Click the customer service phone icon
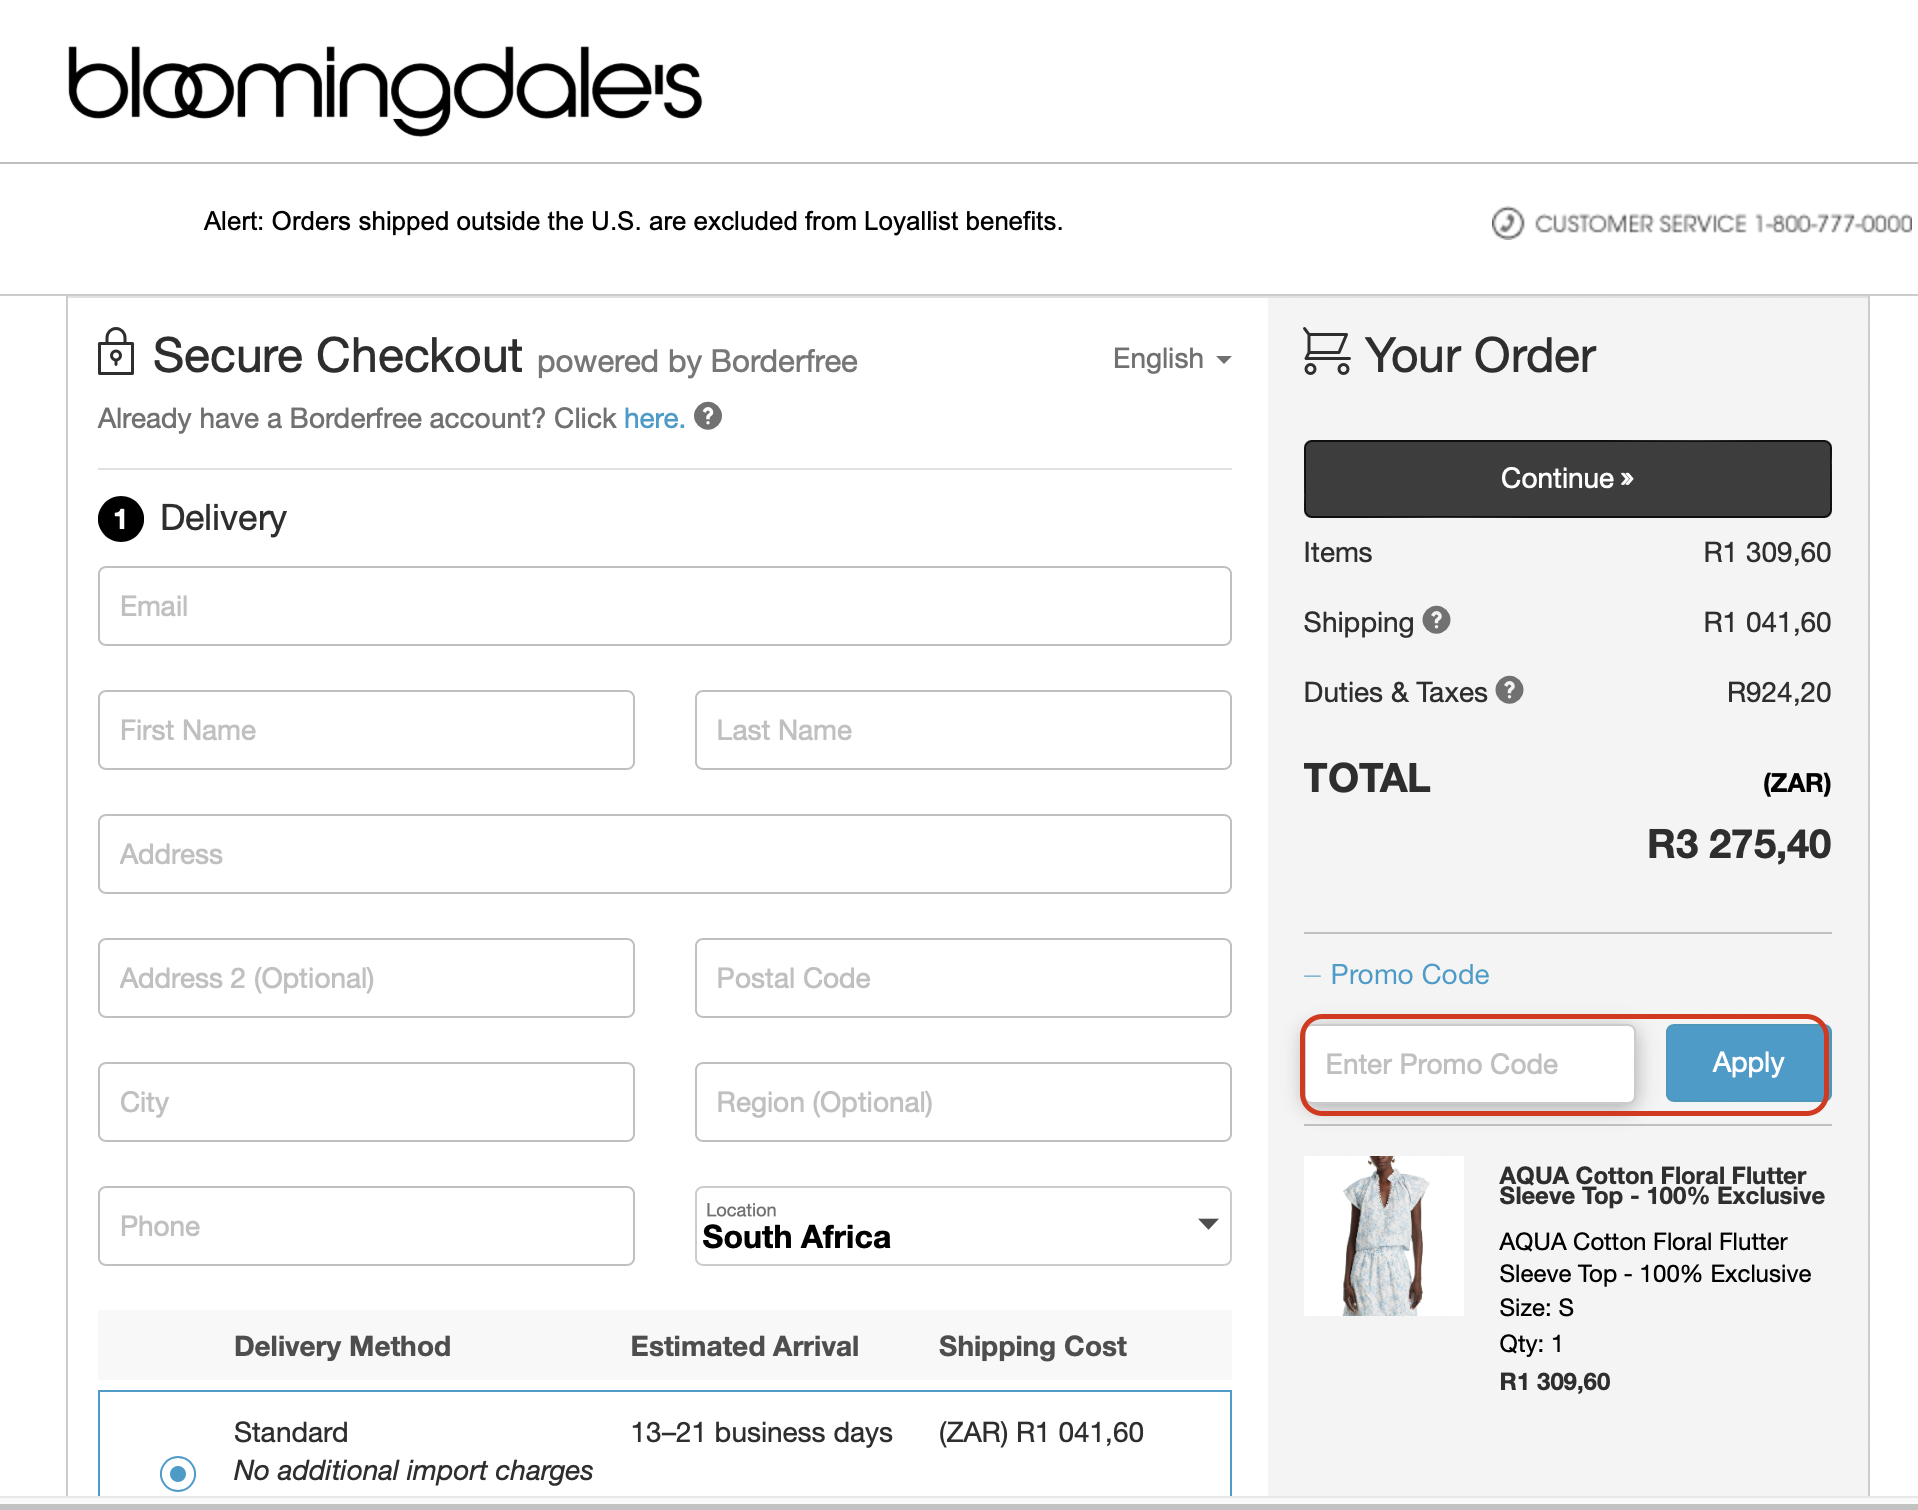 click(x=1507, y=223)
